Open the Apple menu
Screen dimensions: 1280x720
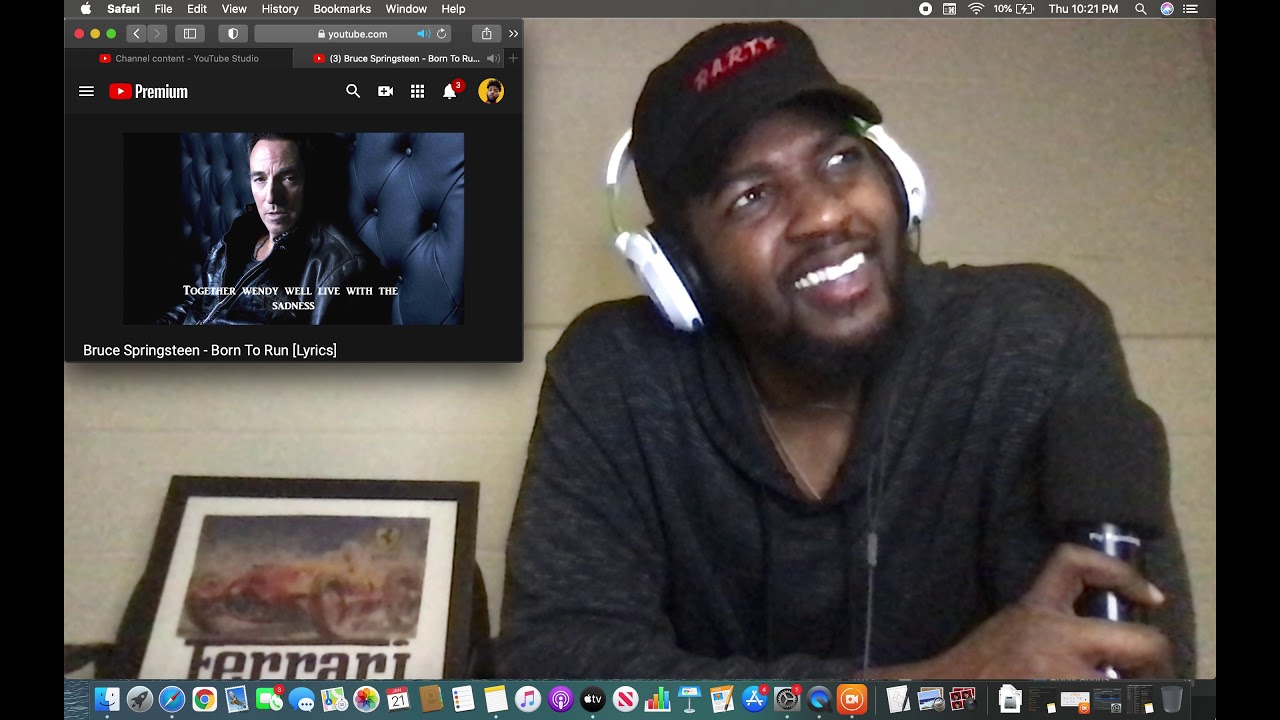pos(85,9)
